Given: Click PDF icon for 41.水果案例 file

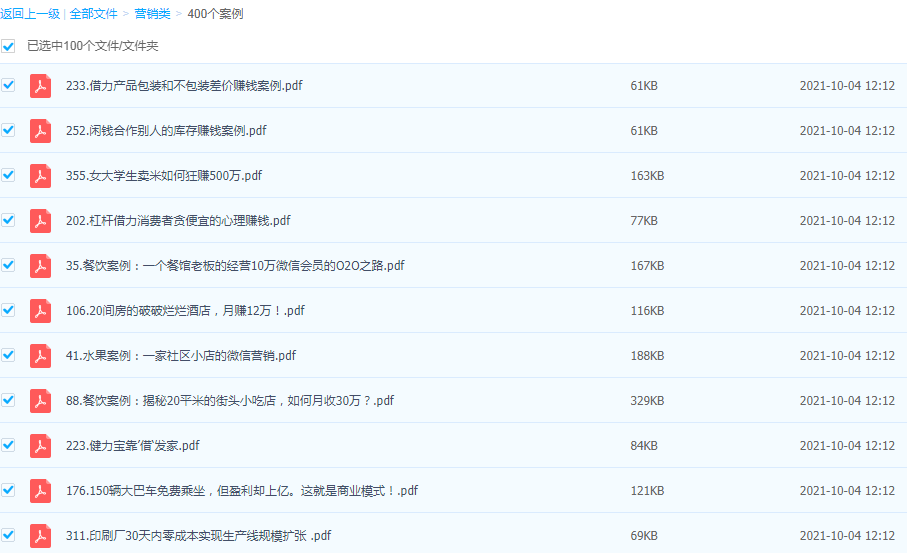Looking at the screenshot, I should [40, 356].
